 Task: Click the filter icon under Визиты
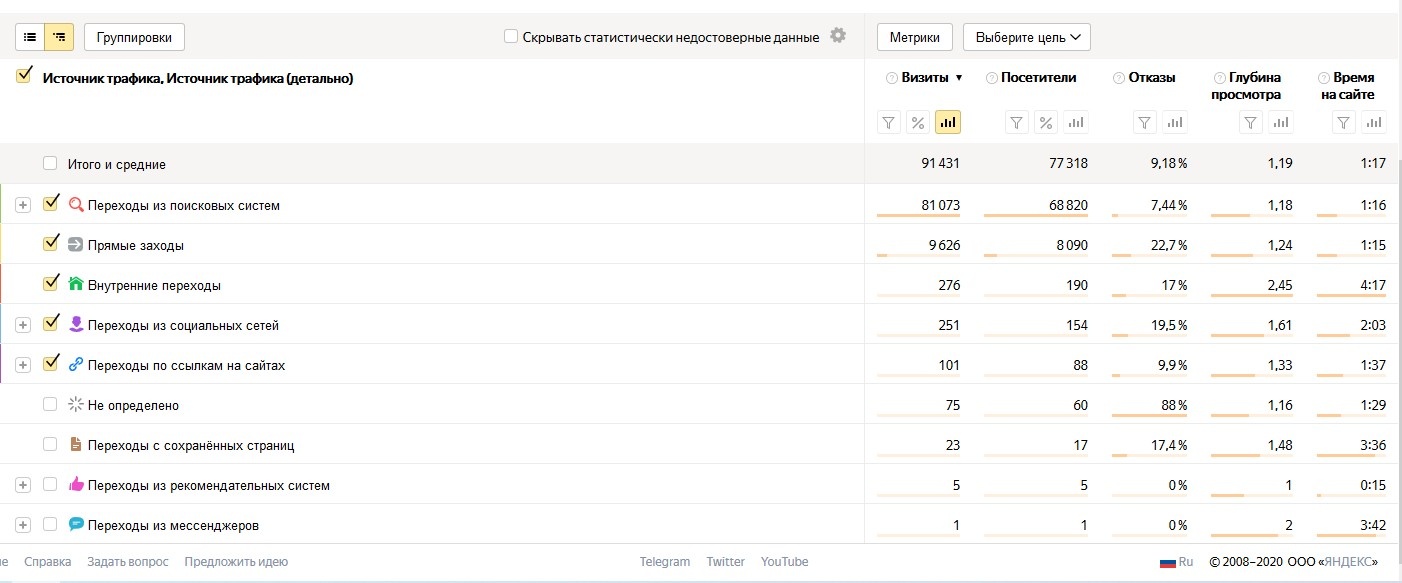pos(889,123)
